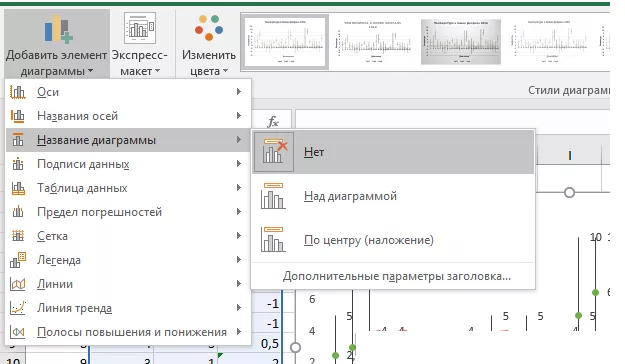Select the first chart style thumbnail
This screenshot has width=625, height=364.
coord(285,42)
